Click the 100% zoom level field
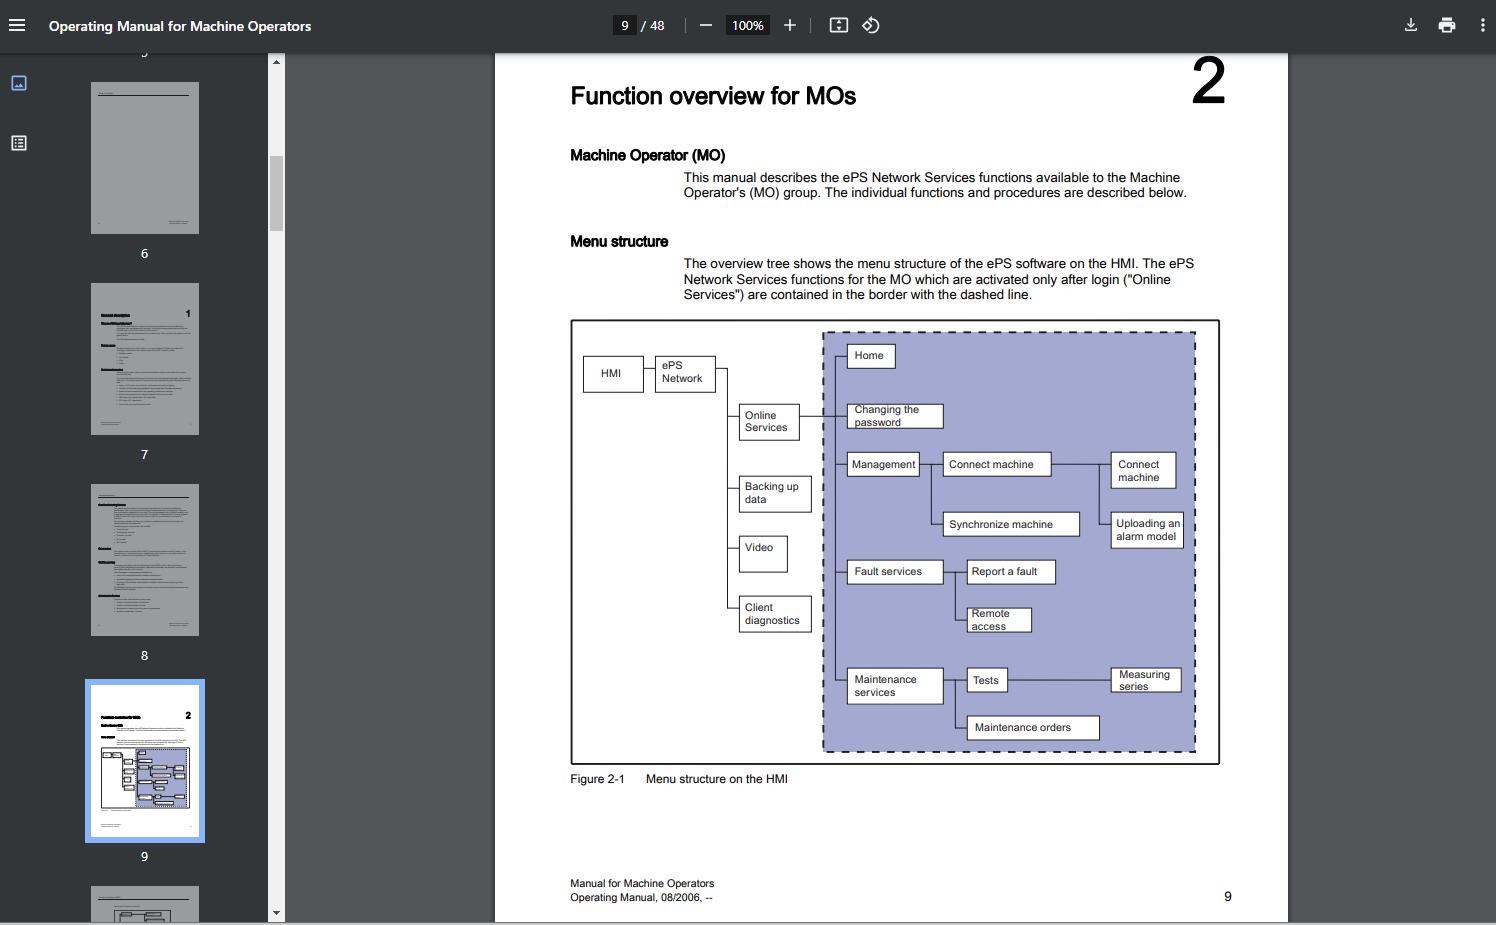1496x925 pixels. click(x=748, y=26)
